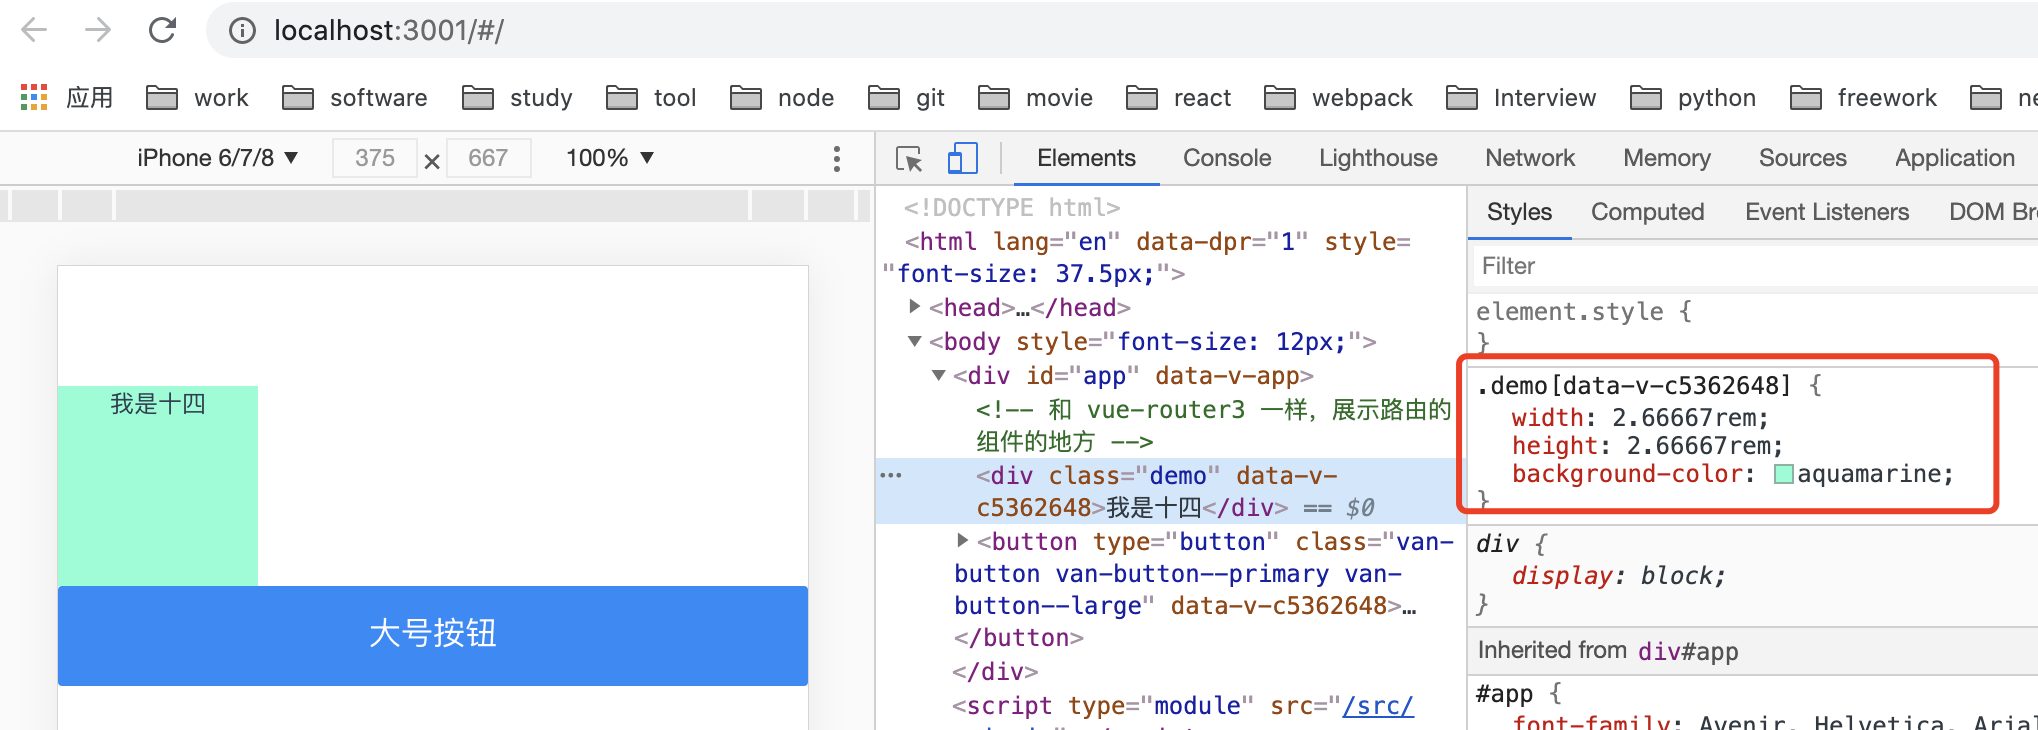The image size is (2038, 730).
Task: Open the Sources tab
Action: click(1803, 158)
